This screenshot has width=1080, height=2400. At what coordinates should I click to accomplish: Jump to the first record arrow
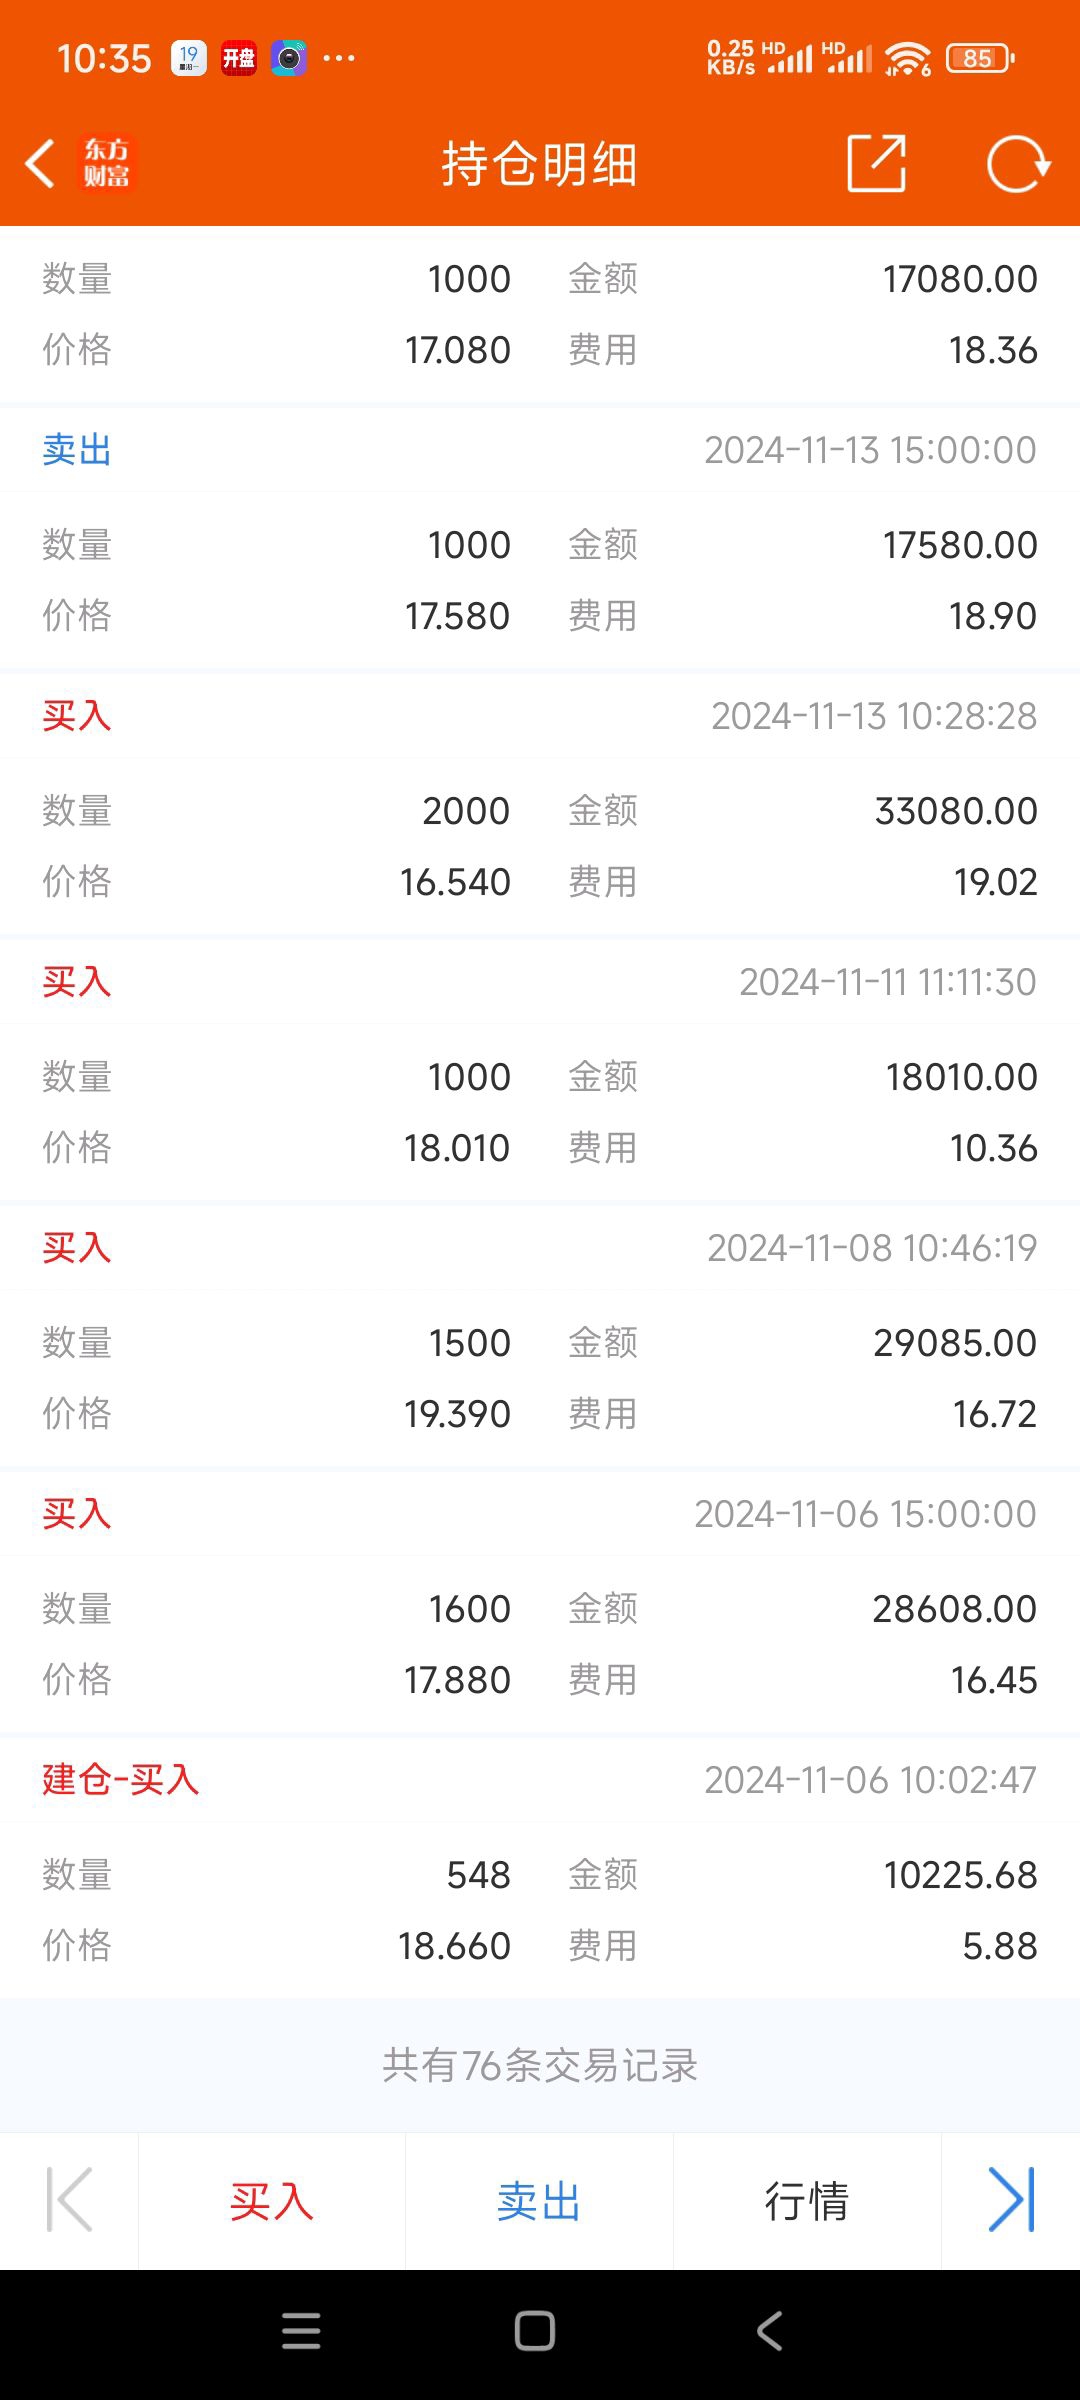(x=69, y=2200)
